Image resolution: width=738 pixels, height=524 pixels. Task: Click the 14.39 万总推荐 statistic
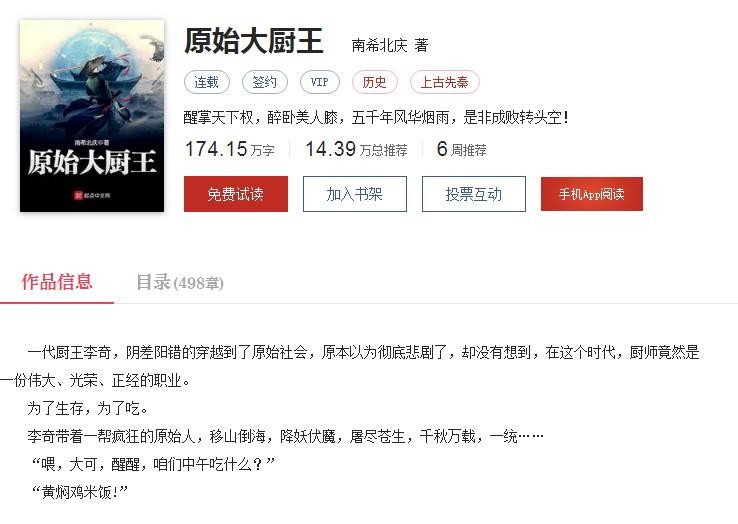(356, 149)
